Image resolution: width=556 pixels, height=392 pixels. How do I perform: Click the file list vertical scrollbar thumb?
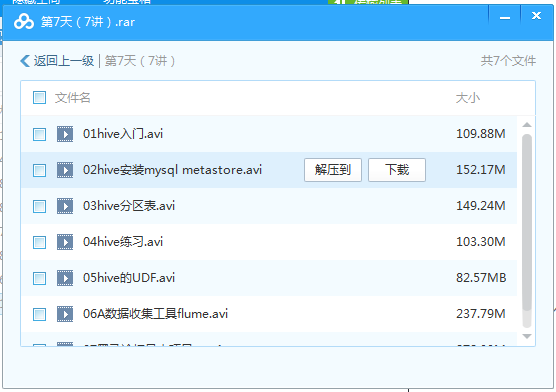pos(527,222)
